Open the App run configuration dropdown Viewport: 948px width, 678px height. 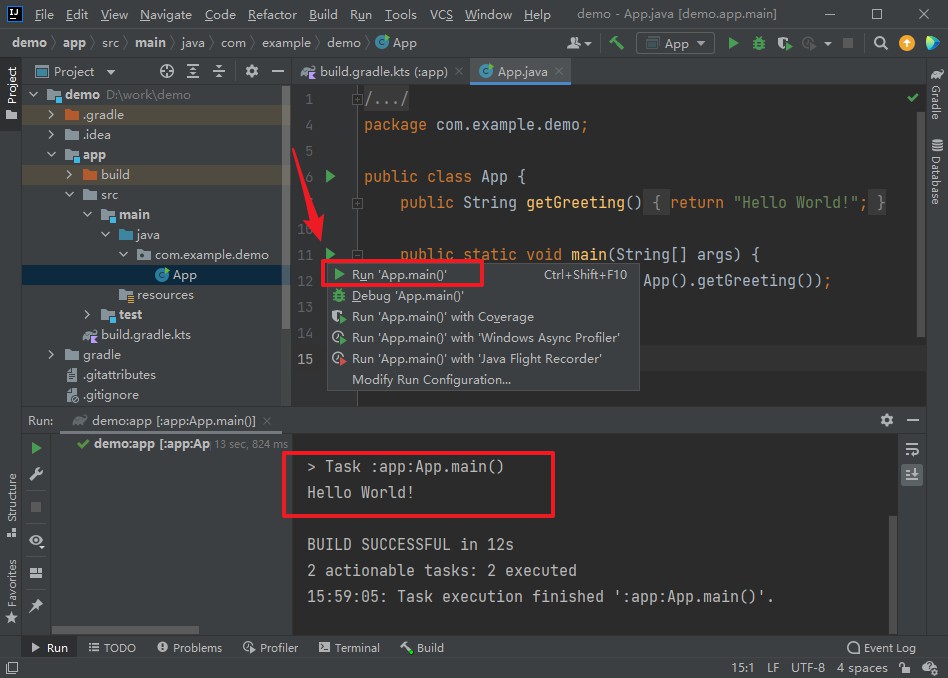tap(675, 44)
